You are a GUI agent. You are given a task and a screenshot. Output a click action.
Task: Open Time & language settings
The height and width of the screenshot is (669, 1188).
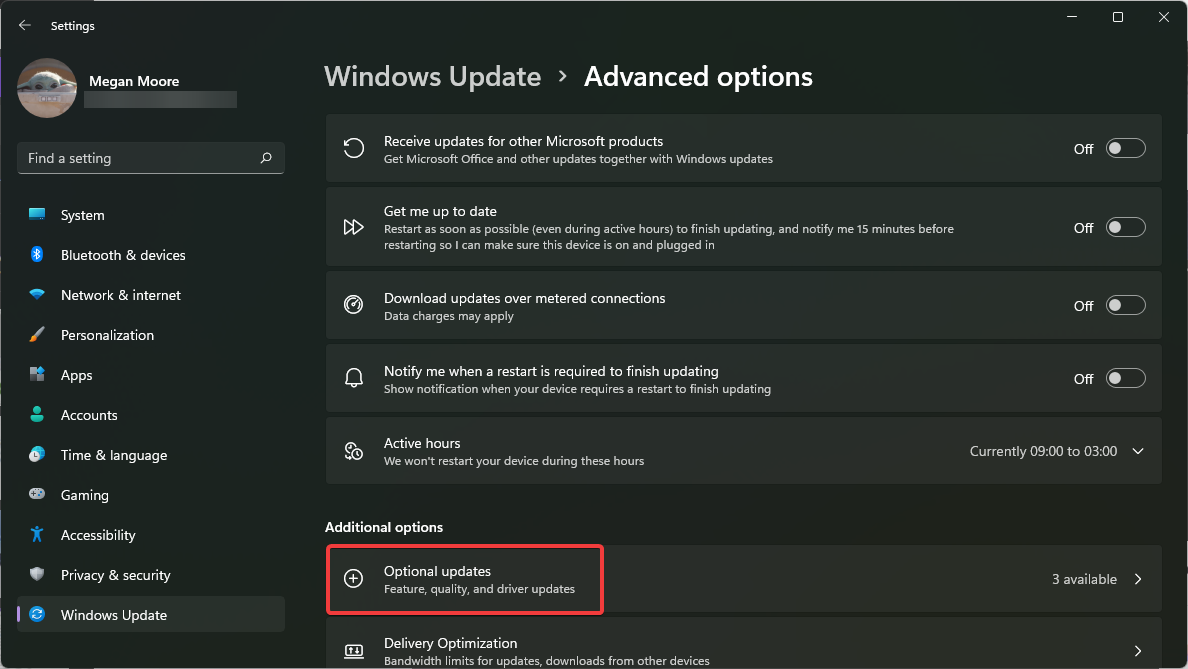pos(113,454)
